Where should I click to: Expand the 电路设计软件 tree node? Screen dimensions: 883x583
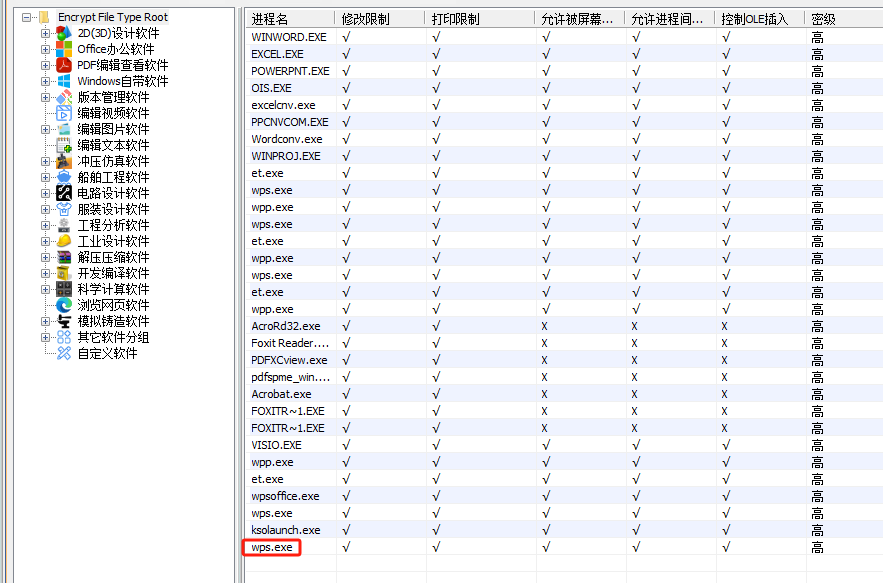tap(45, 193)
